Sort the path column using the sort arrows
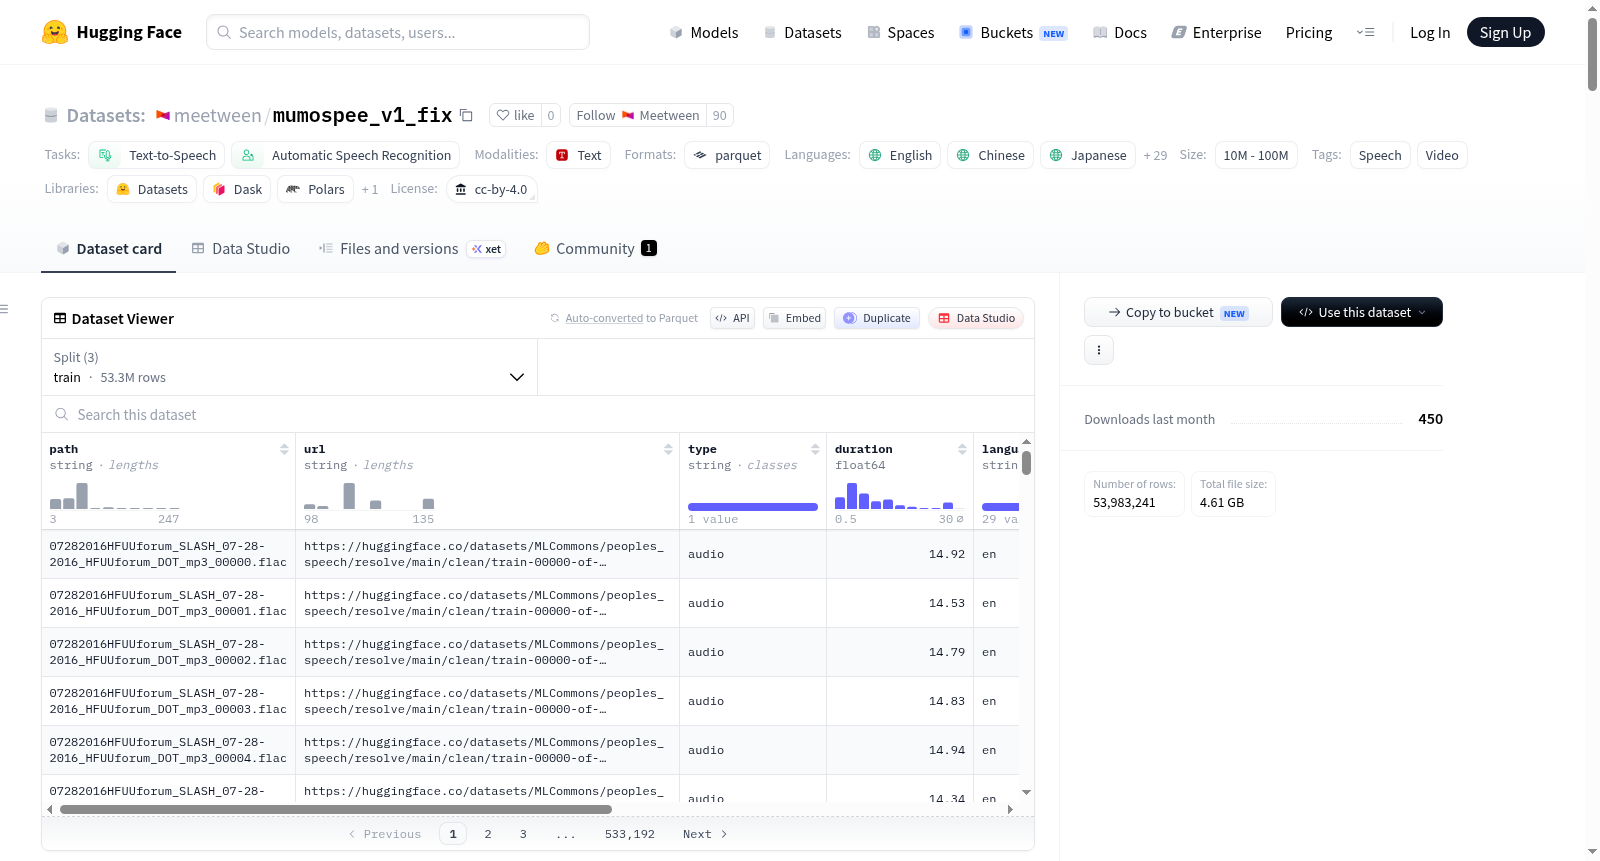1600x861 pixels. [x=284, y=449]
